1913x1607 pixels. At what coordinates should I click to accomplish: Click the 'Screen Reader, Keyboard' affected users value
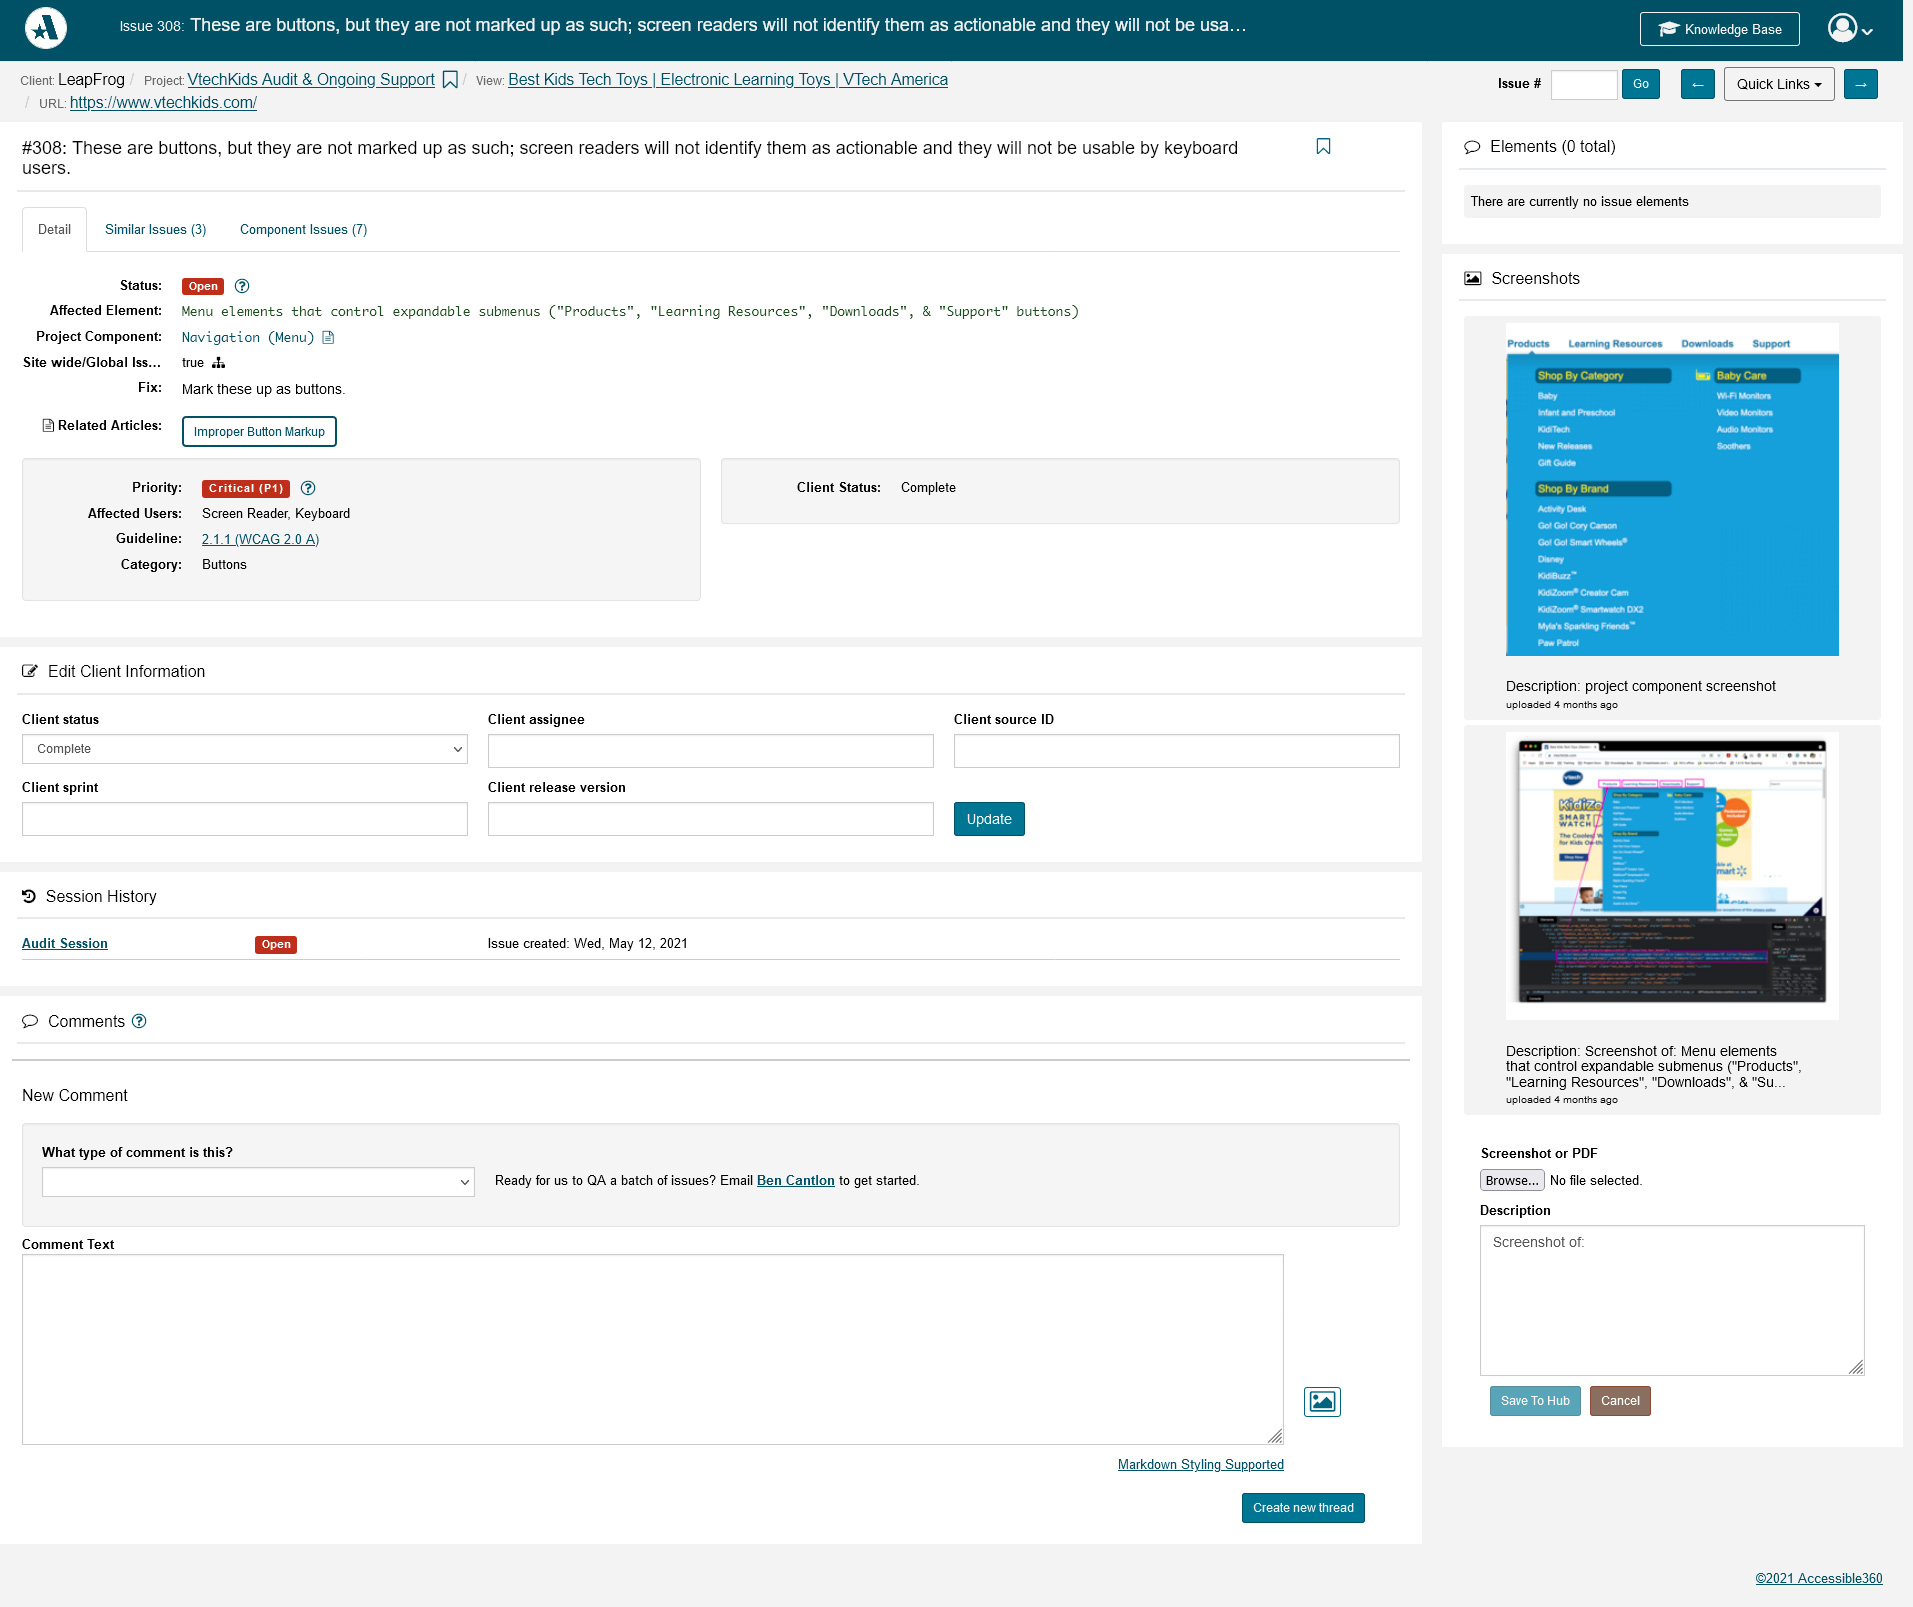[276, 514]
